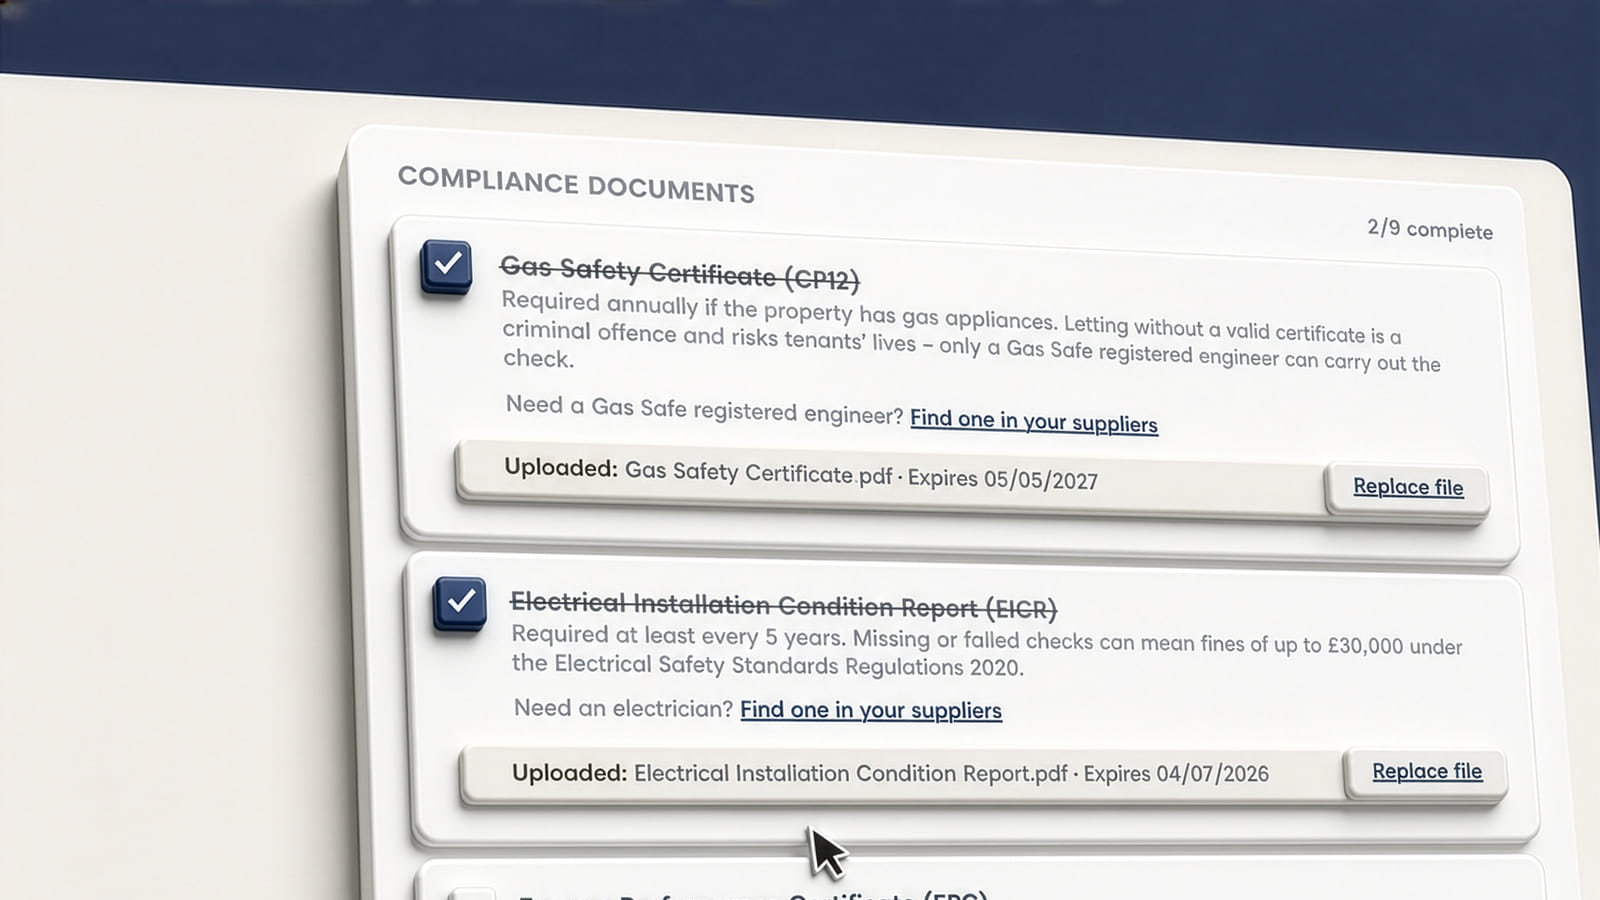The width and height of the screenshot is (1600, 900).
Task: Click the '2/9 complete' progress text
Action: [1430, 230]
